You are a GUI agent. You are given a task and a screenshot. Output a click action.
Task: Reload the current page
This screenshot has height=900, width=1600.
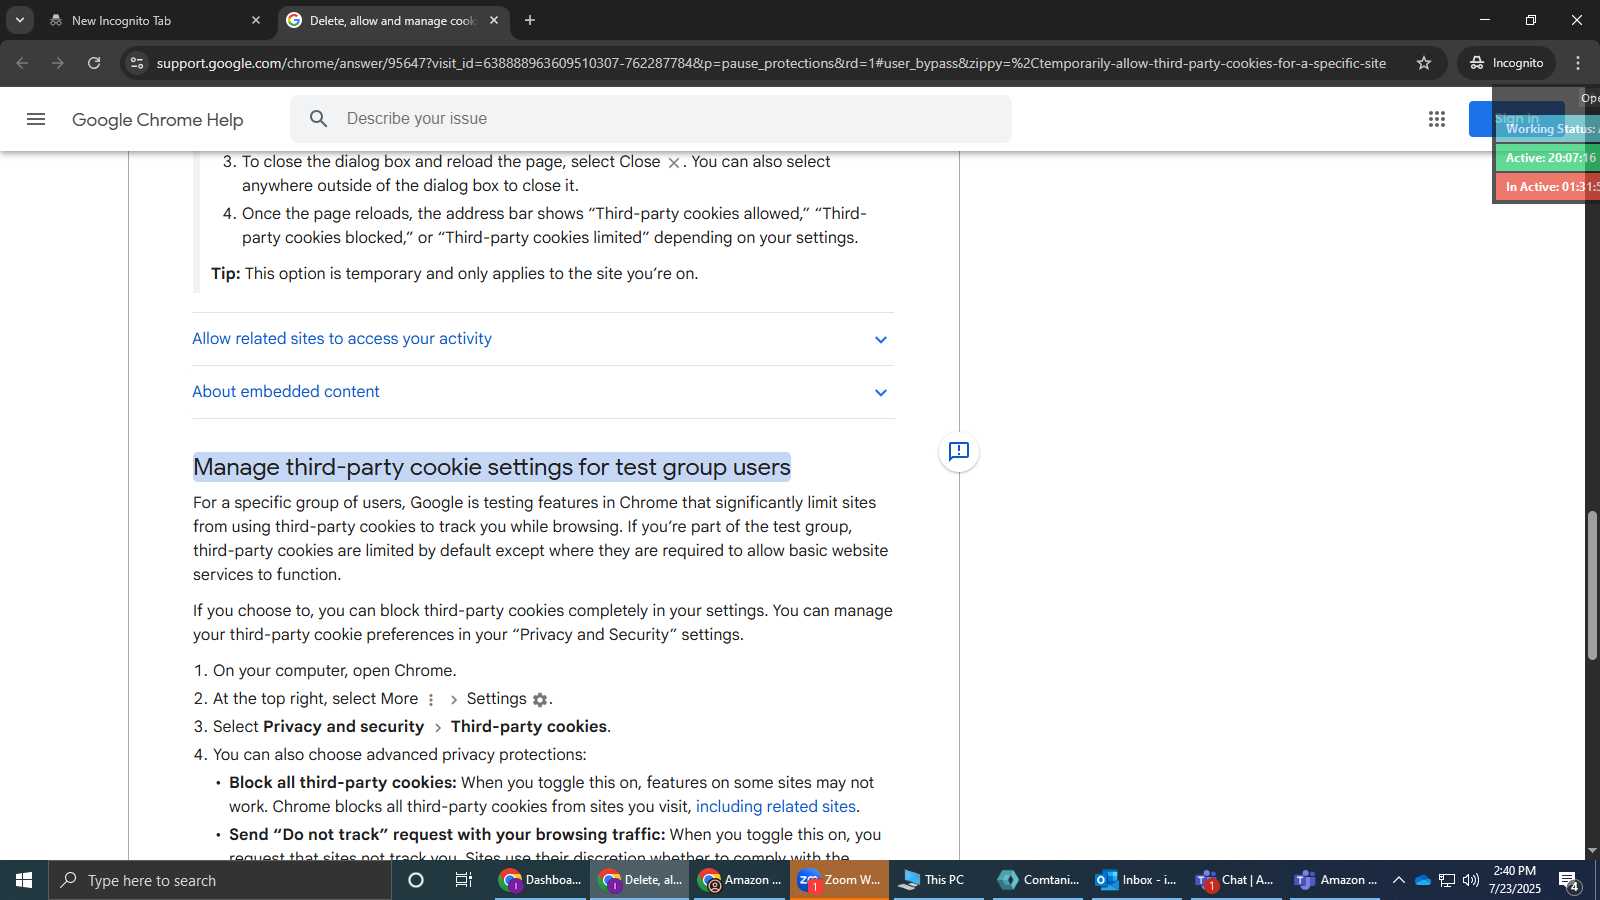pos(94,63)
